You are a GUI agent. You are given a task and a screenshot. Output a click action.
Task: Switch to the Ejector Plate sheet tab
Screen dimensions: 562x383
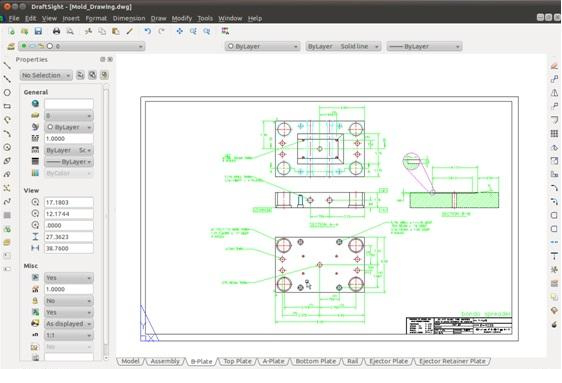[388, 361]
